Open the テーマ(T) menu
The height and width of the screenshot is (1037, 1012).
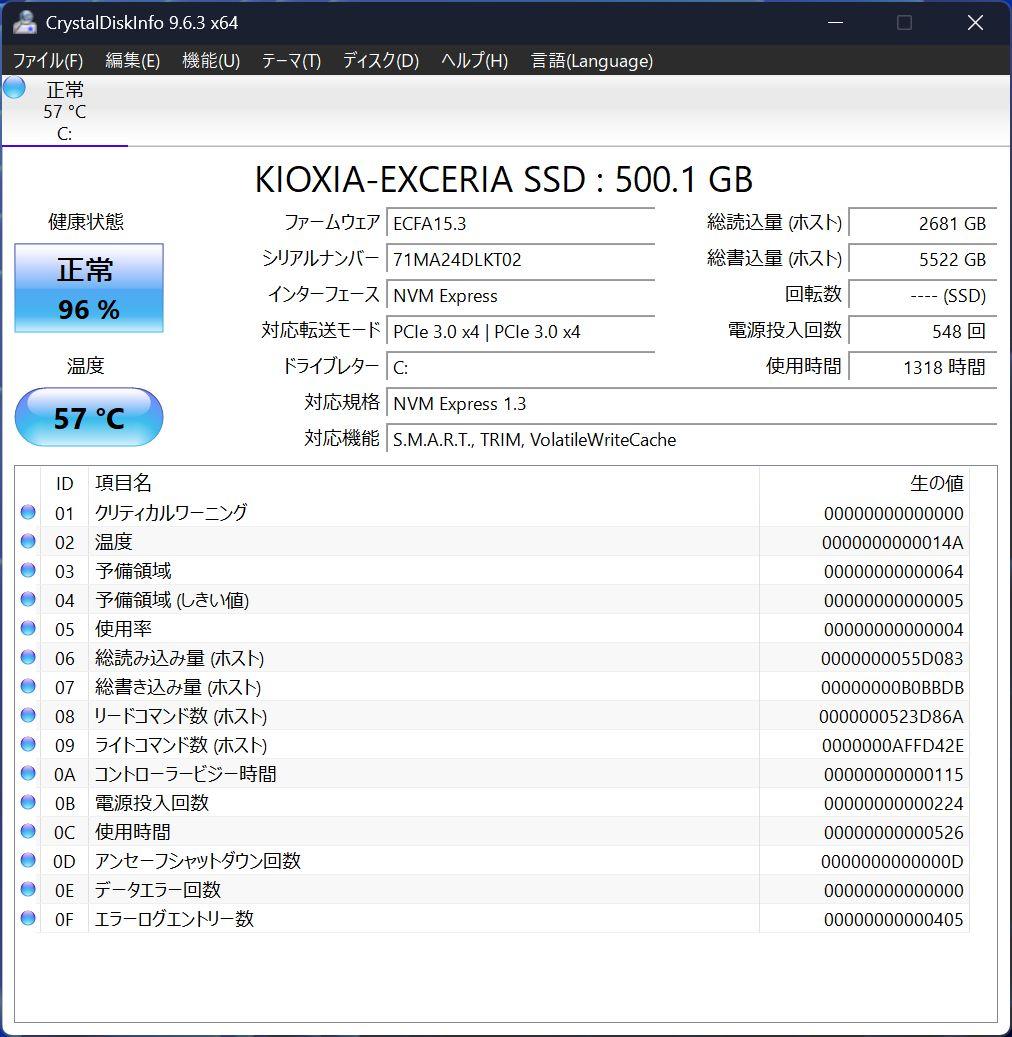290,61
